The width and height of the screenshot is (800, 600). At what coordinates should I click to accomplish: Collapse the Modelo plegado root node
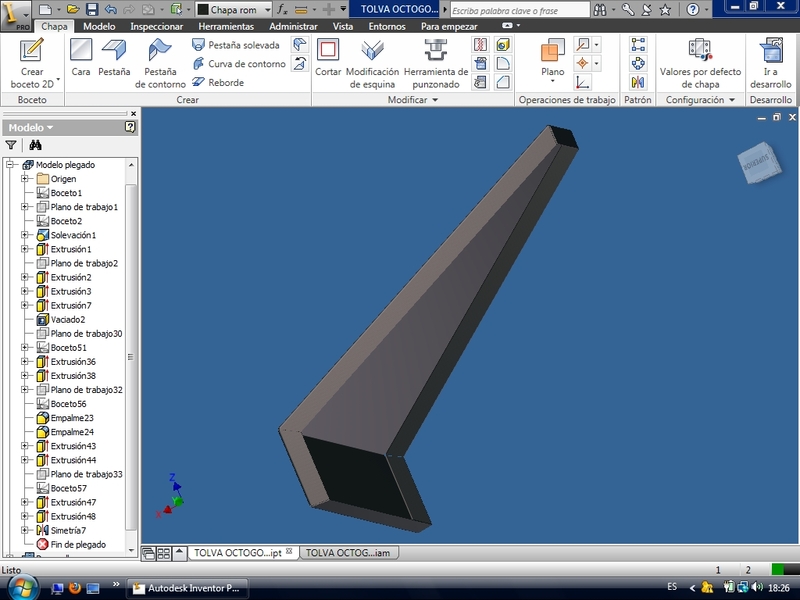click(10, 165)
